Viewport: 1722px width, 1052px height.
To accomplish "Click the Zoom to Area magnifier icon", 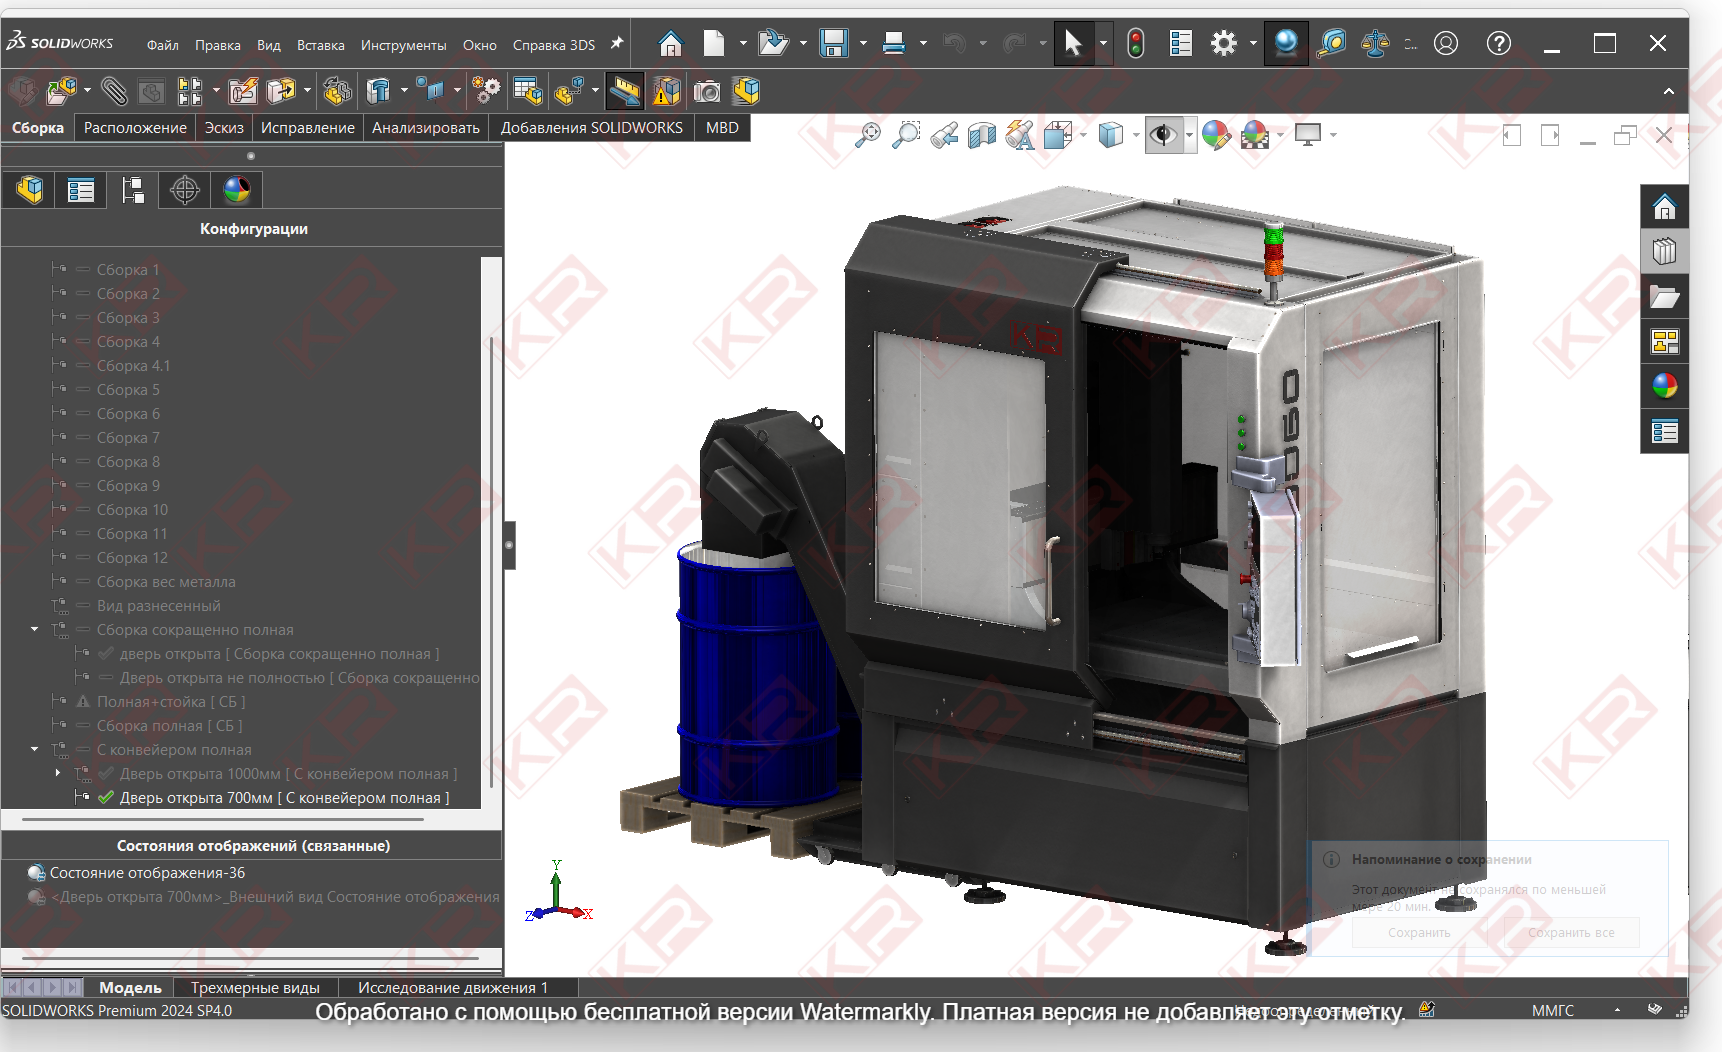I will [906, 135].
